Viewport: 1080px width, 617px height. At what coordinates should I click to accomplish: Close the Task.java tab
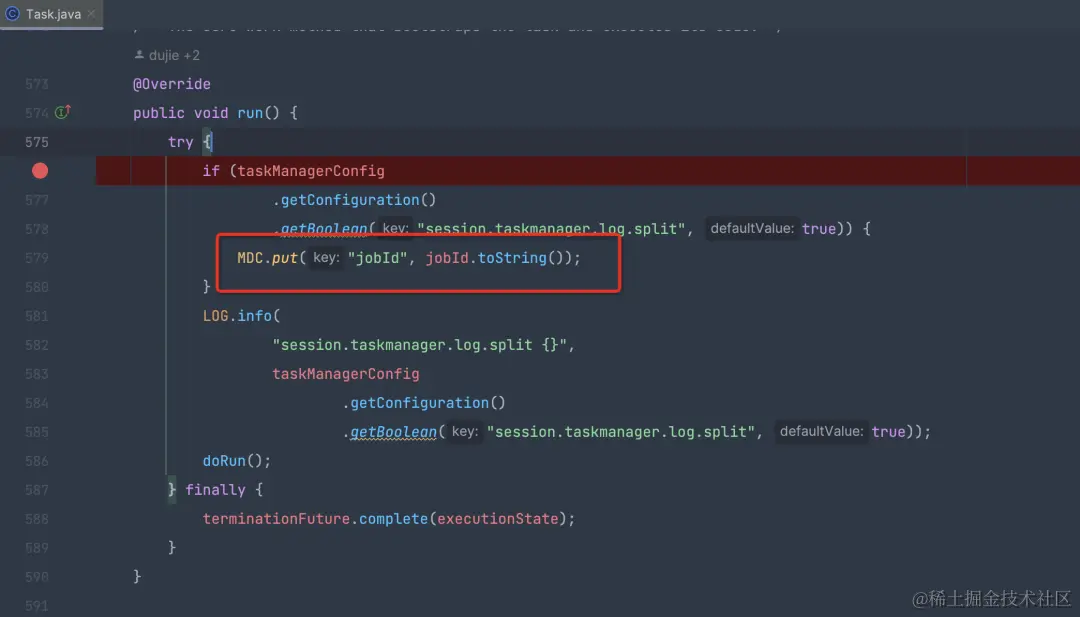(x=92, y=14)
